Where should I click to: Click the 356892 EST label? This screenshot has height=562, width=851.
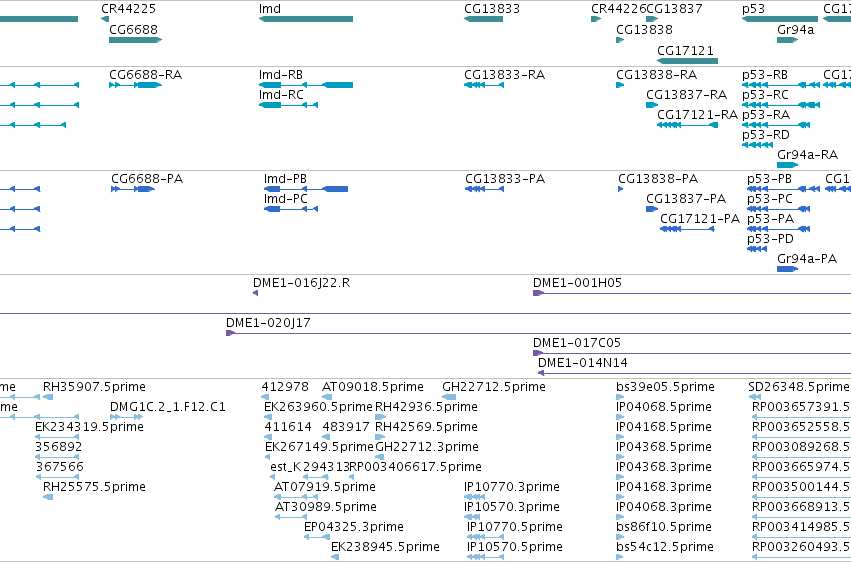tap(59, 448)
